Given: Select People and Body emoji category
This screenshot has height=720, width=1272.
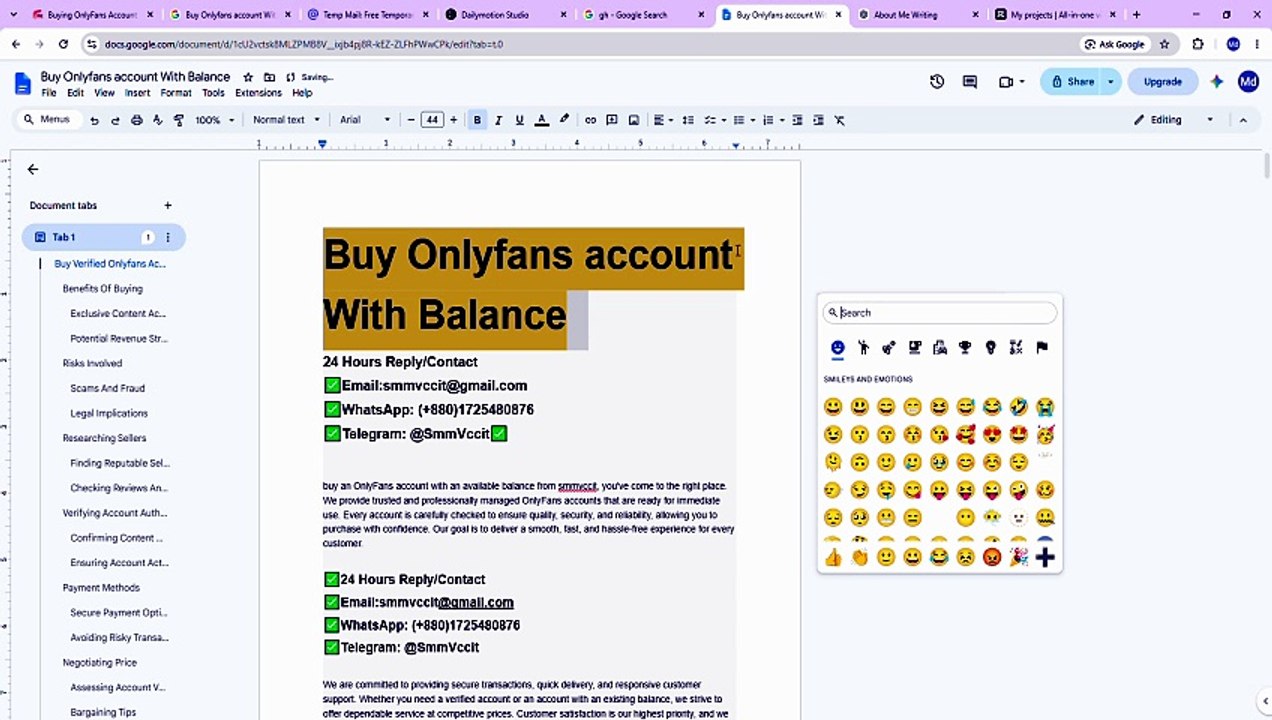Looking at the screenshot, I should (x=863, y=348).
